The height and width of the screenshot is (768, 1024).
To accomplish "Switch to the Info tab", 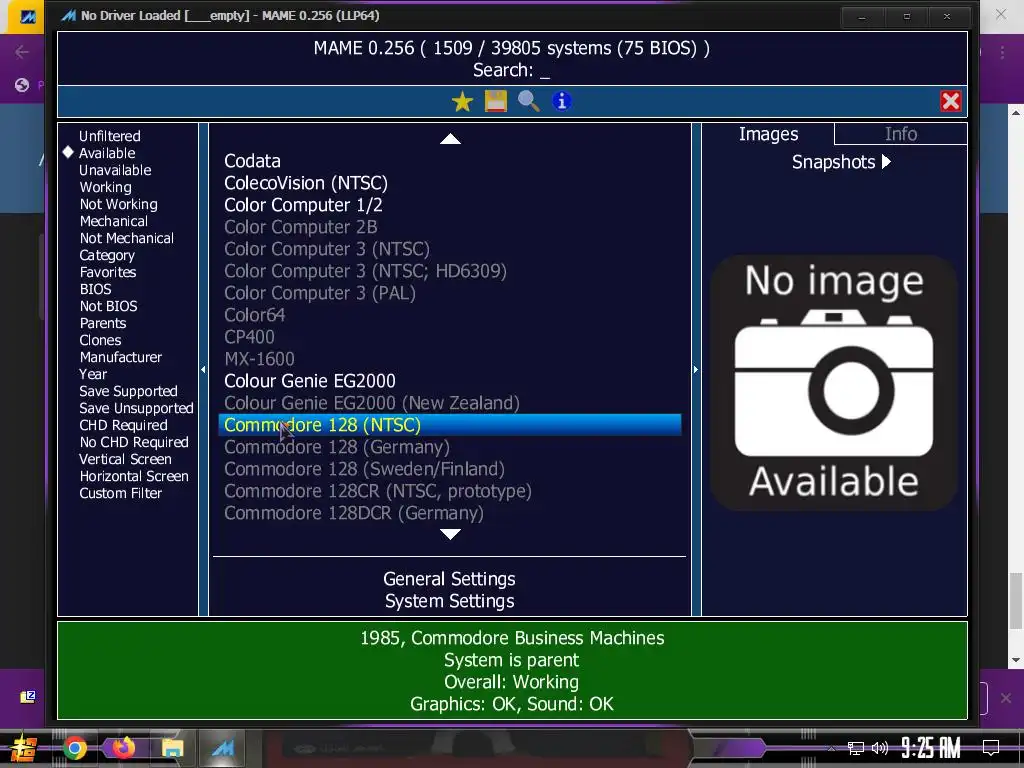I will coord(901,134).
